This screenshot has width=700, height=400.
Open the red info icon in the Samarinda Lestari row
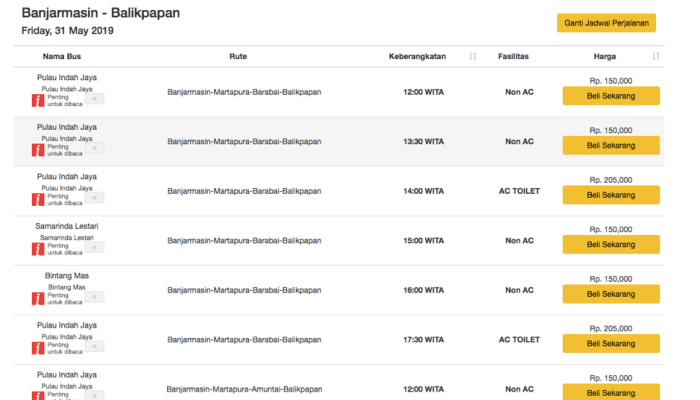(x=38, y=249)
